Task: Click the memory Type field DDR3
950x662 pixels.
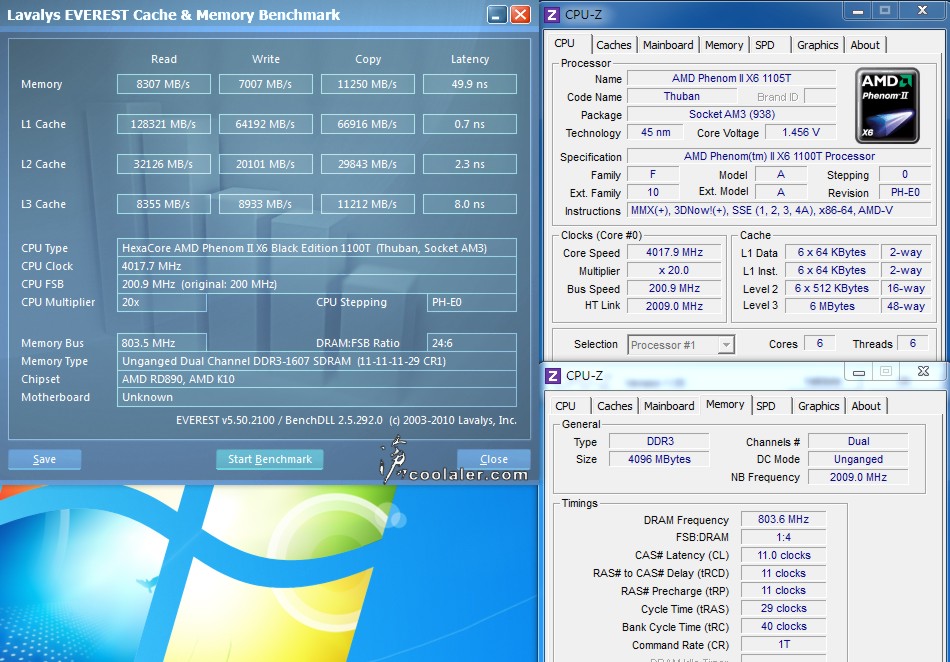Action: [x=659, y=441]
